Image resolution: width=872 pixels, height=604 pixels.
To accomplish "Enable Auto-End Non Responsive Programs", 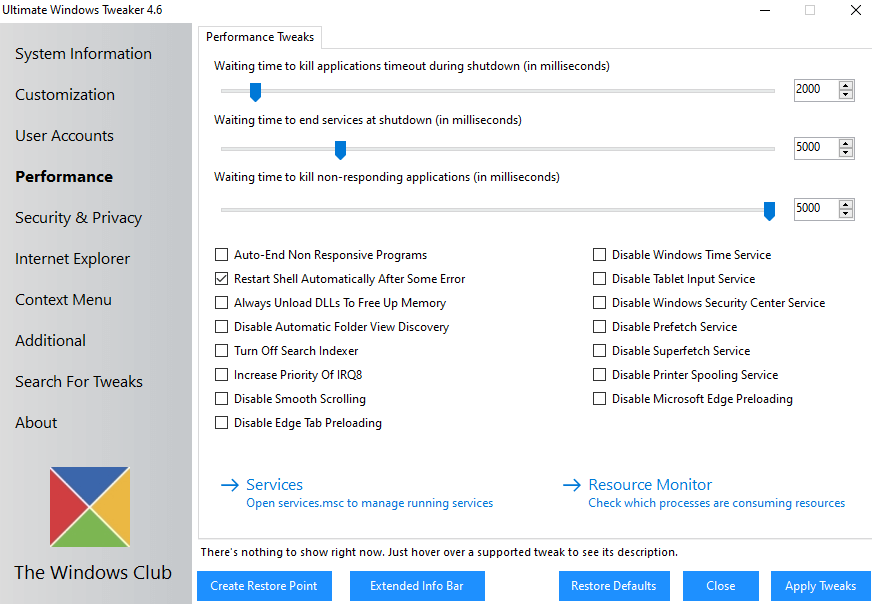I will click(x=222, y=255).
